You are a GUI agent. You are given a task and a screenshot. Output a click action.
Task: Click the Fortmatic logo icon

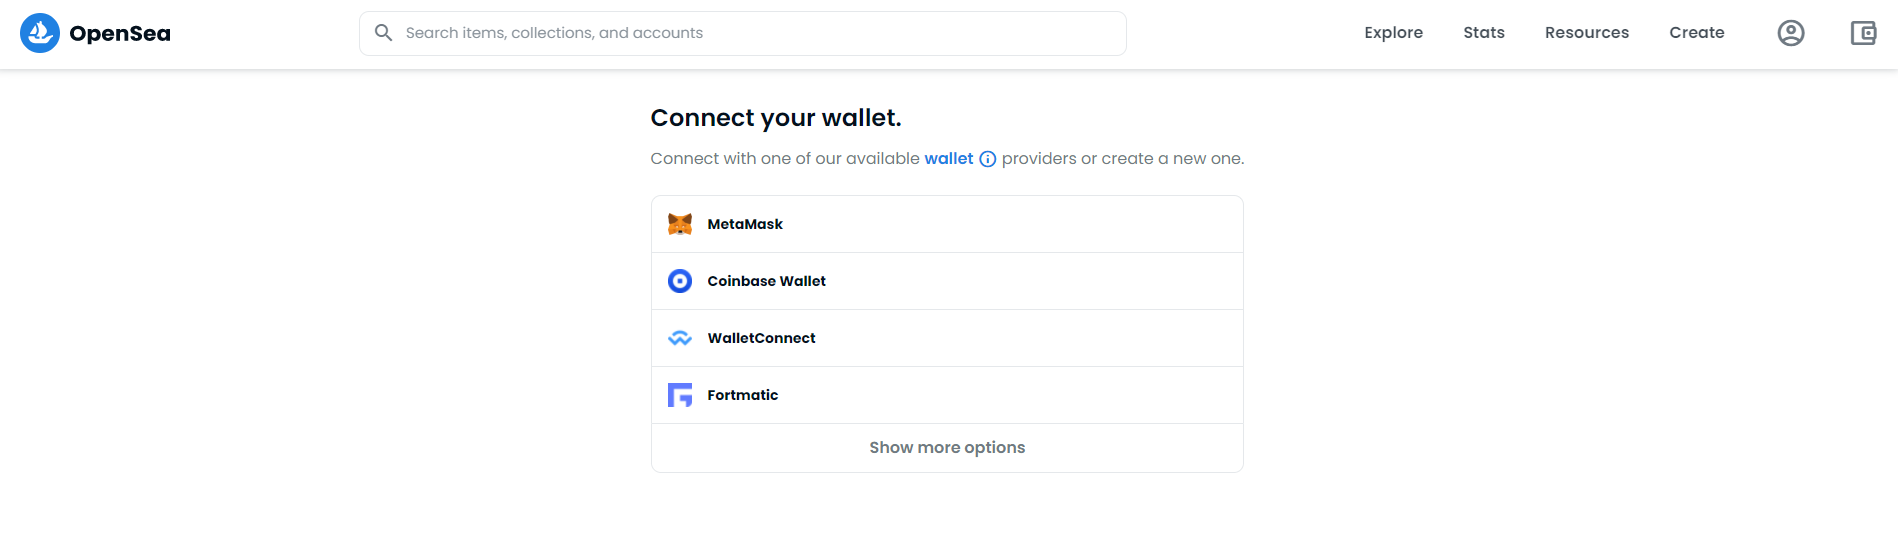pyautogui.click(x=680, y=395)
